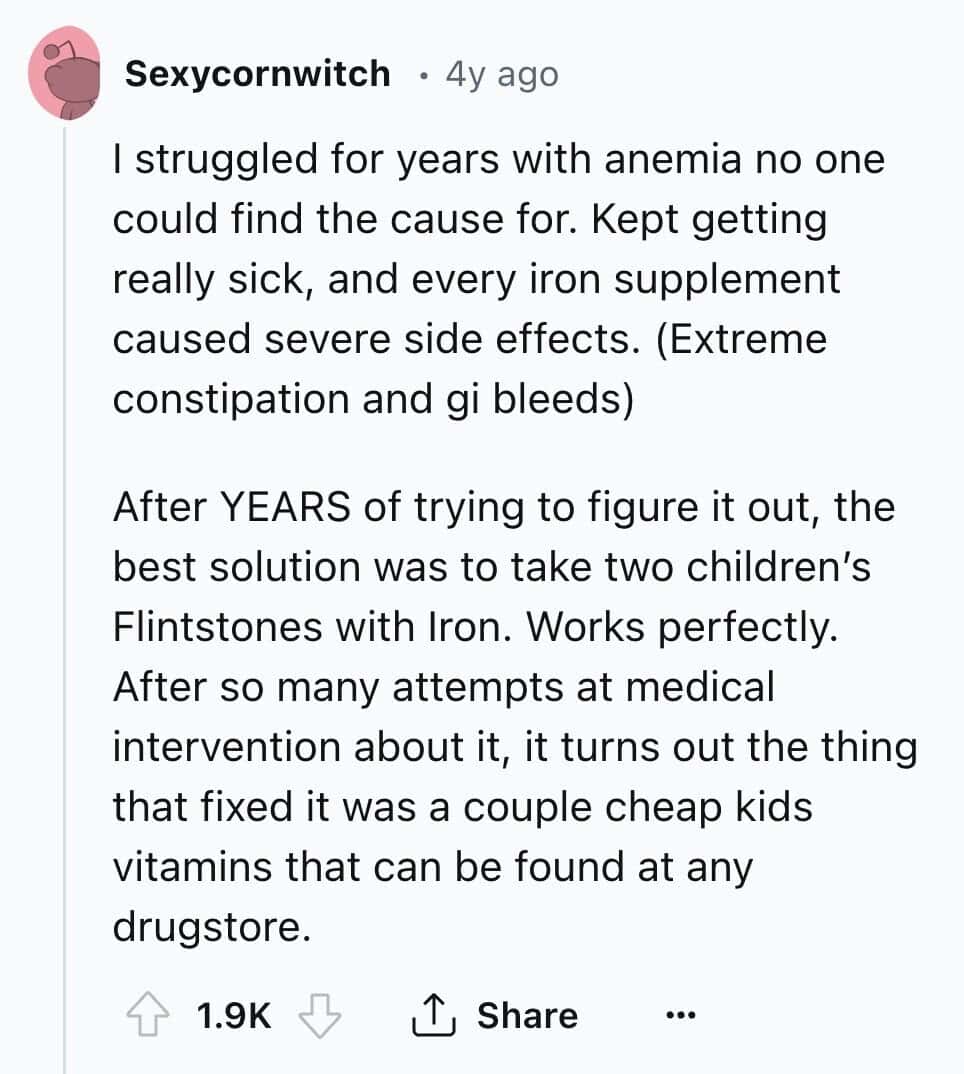Click the word 'drugstore.' at the end
This screenshot has height=1074, width=964.
212,927
